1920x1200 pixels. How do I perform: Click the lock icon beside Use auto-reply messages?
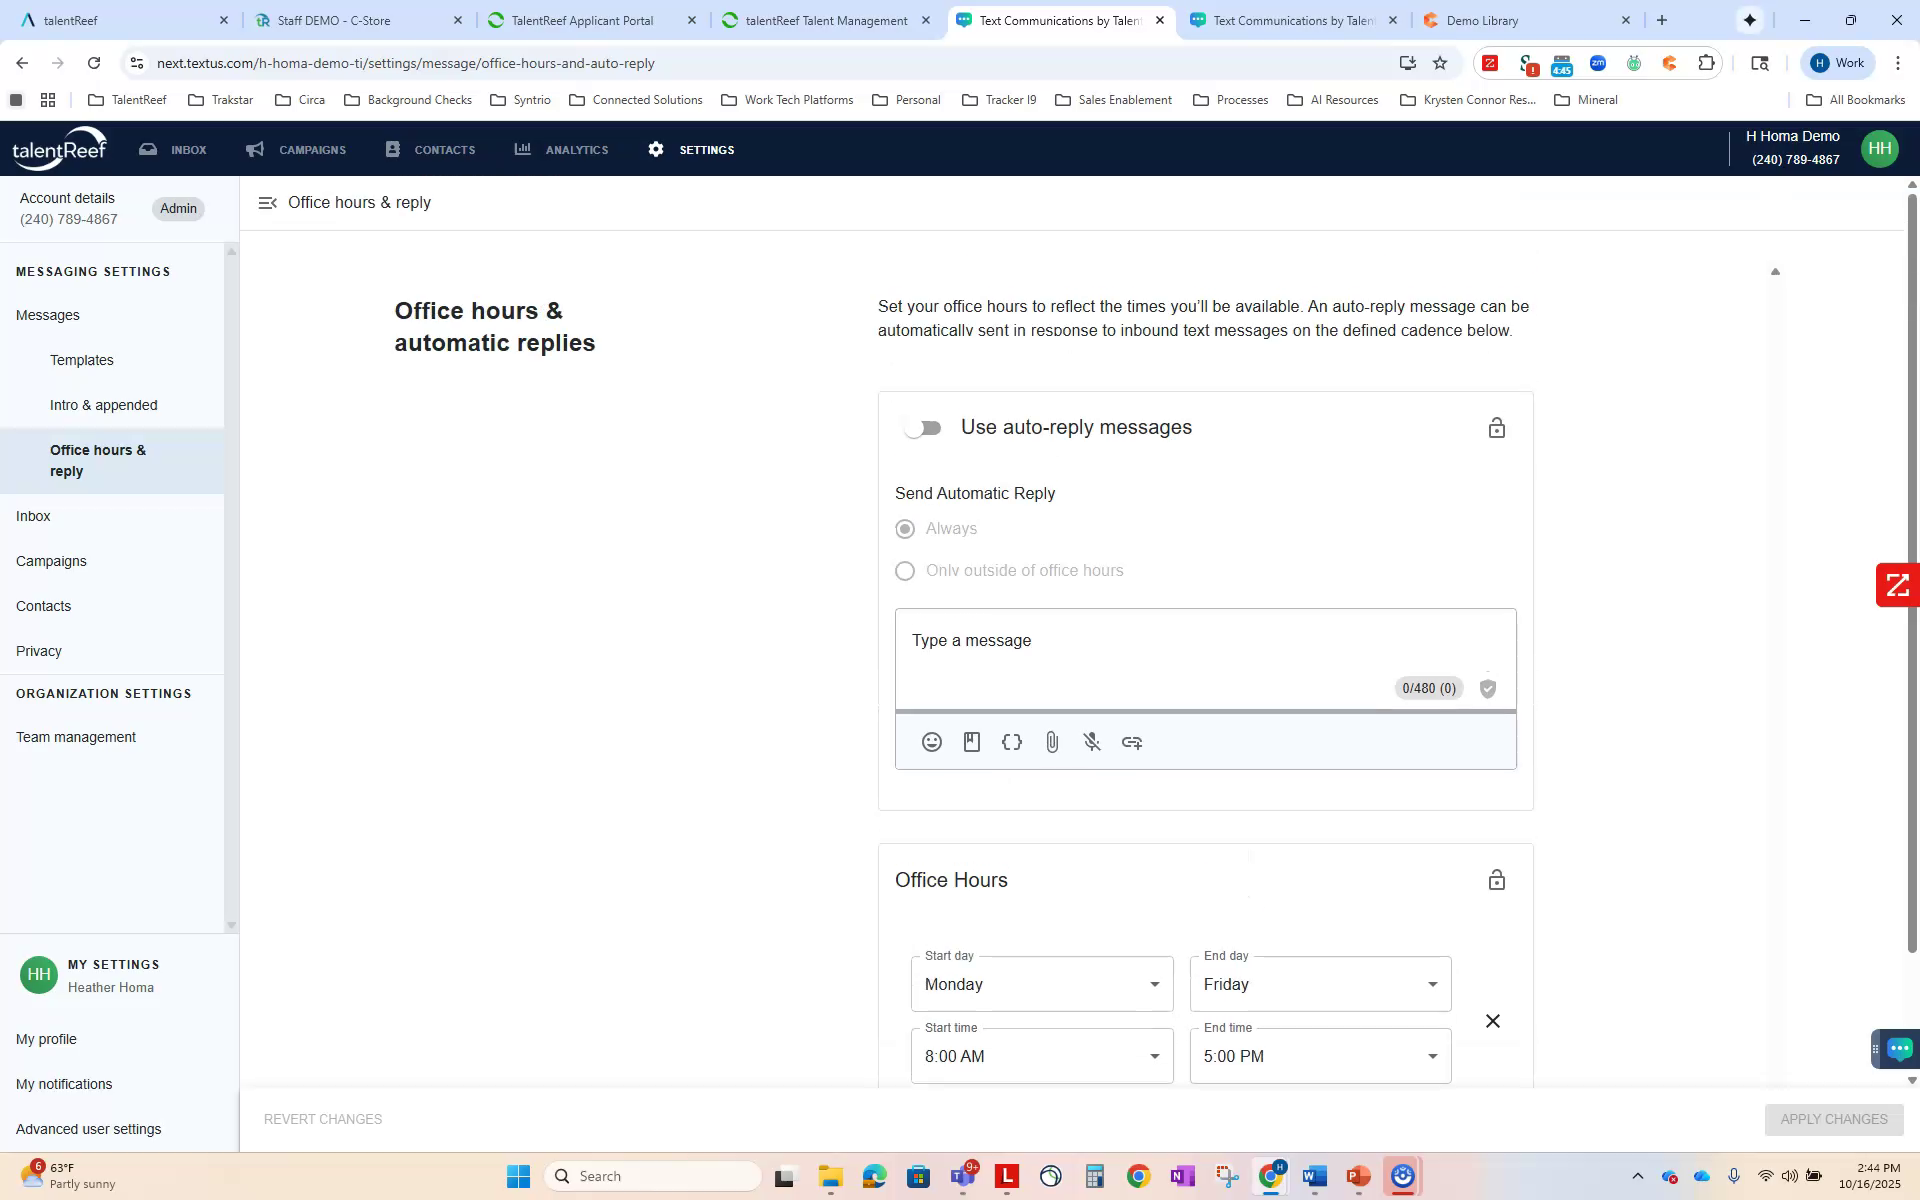pos(1496,427)
